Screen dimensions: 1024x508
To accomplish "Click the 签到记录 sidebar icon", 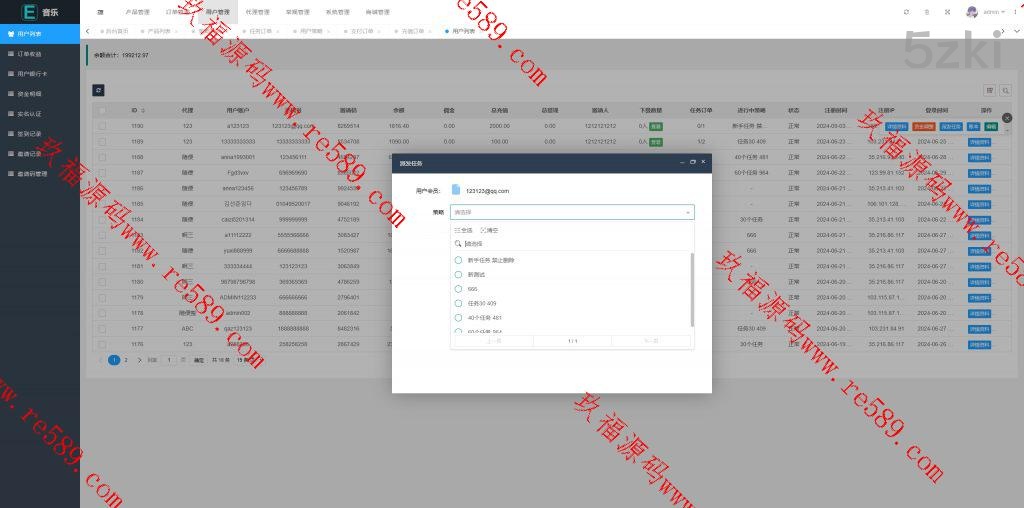I will (11, 134).
